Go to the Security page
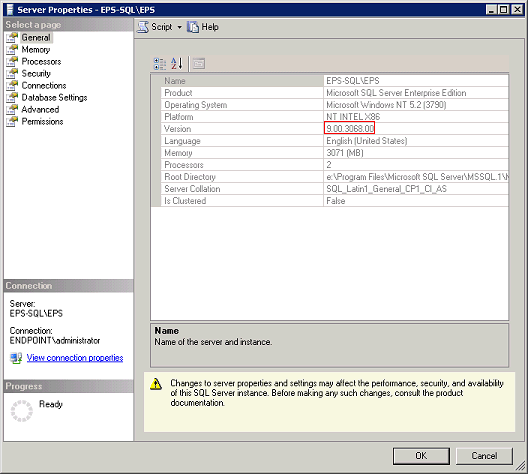Screen dimensions: 528x474 pyautogui.click(x=36, y=73)
